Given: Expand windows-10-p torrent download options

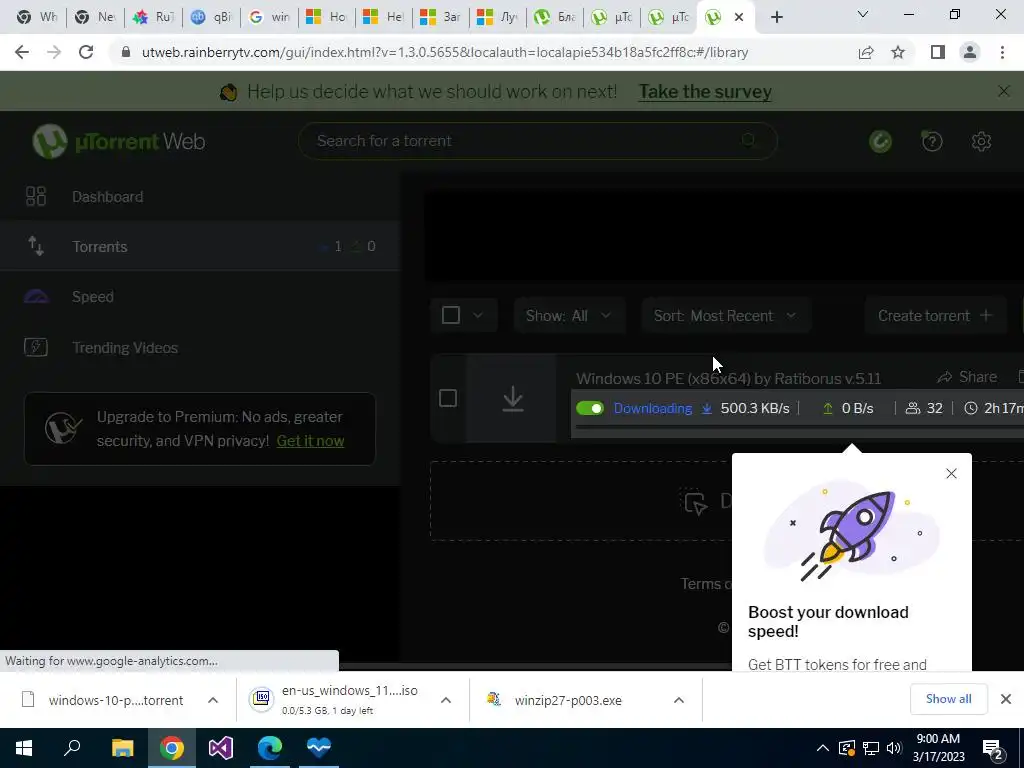Looking at the screenshot, I should click(x=213, y=700).
